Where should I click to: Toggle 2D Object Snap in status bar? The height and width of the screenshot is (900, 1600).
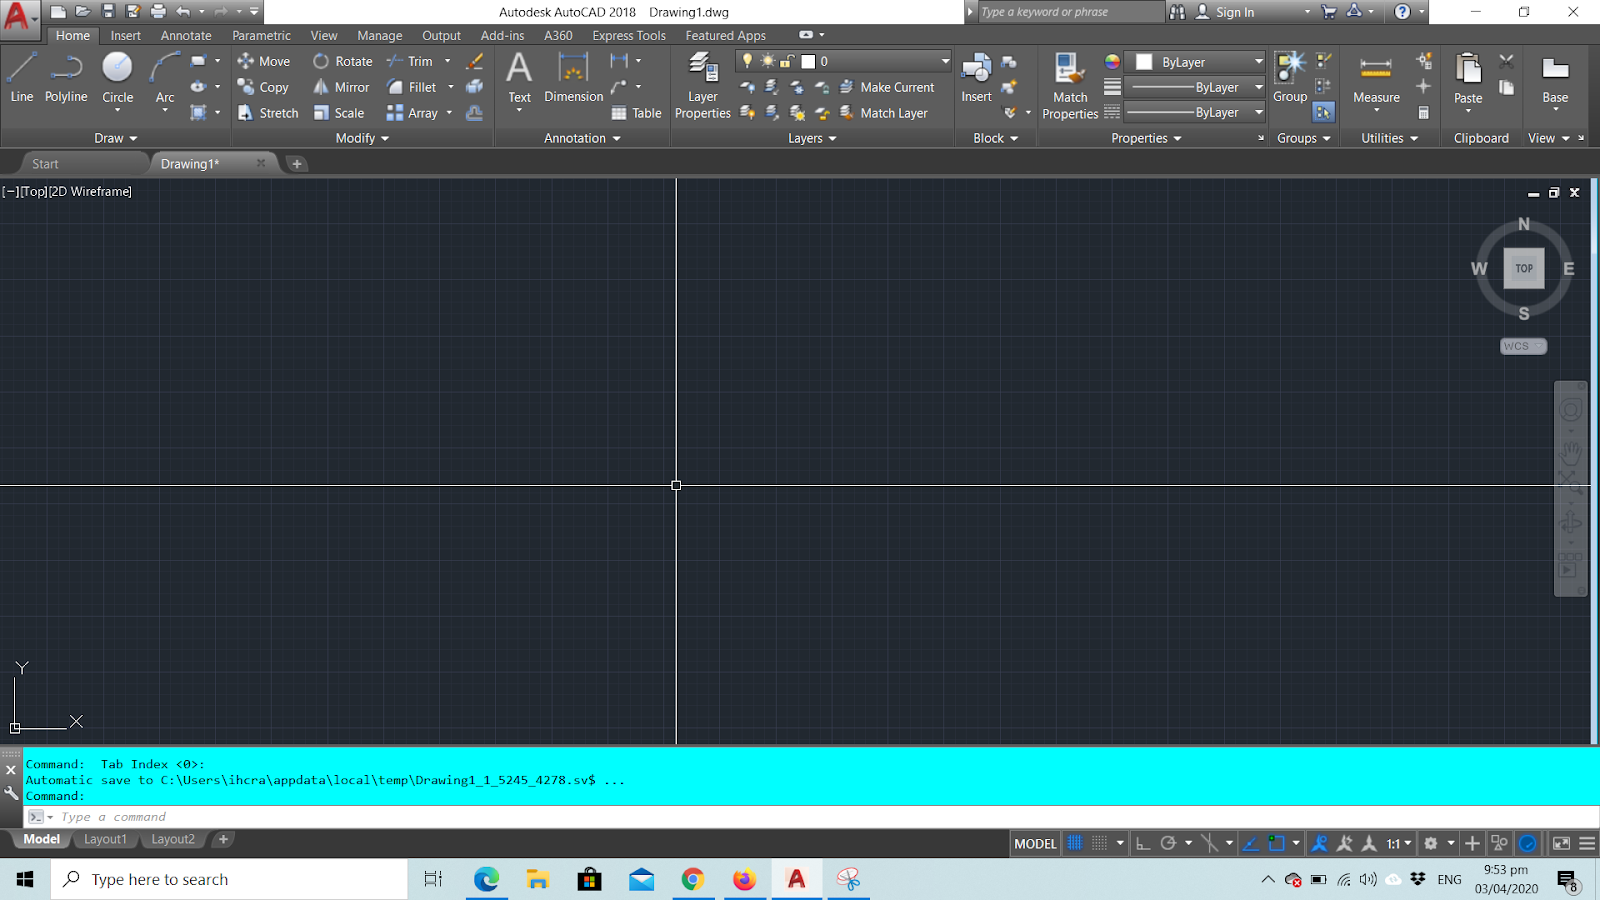coord(1277,843)
